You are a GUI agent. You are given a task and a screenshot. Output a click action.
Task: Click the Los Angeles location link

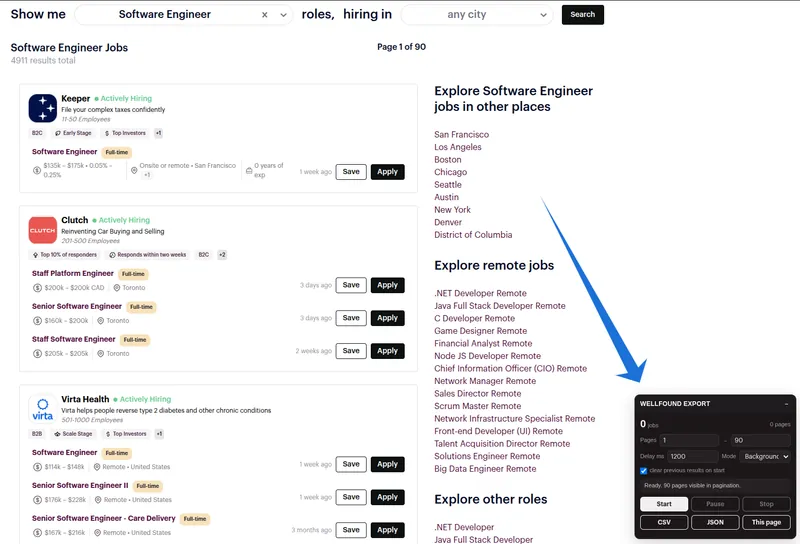pyautogui.click(x=458, y=147)
